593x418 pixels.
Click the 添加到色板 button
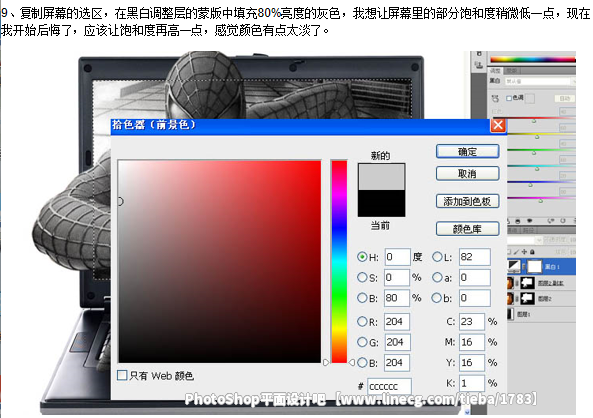(467, 201)
